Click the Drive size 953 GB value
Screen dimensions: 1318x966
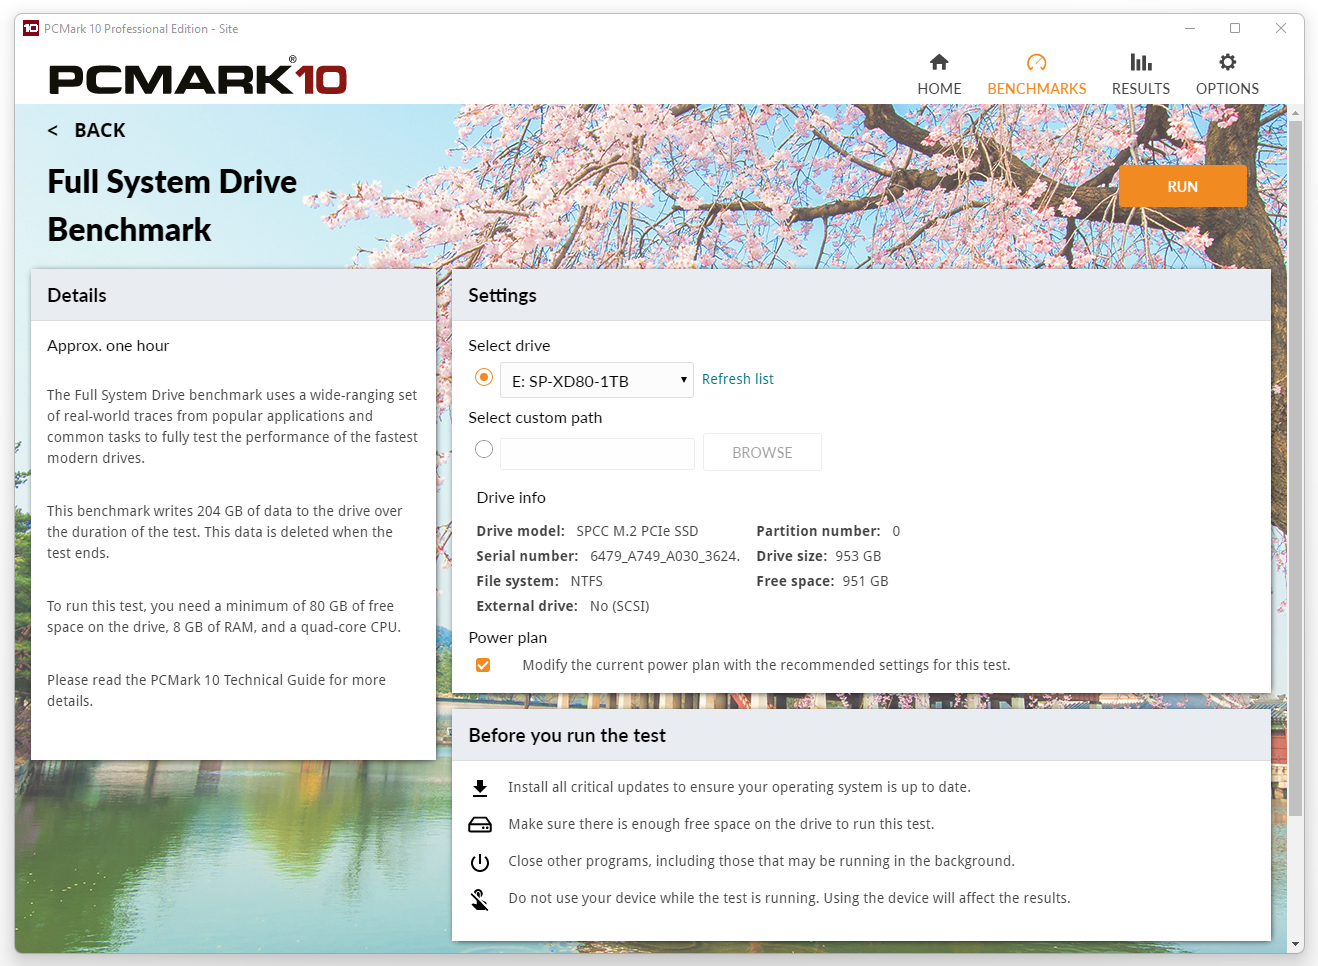(x=858, y=556)
